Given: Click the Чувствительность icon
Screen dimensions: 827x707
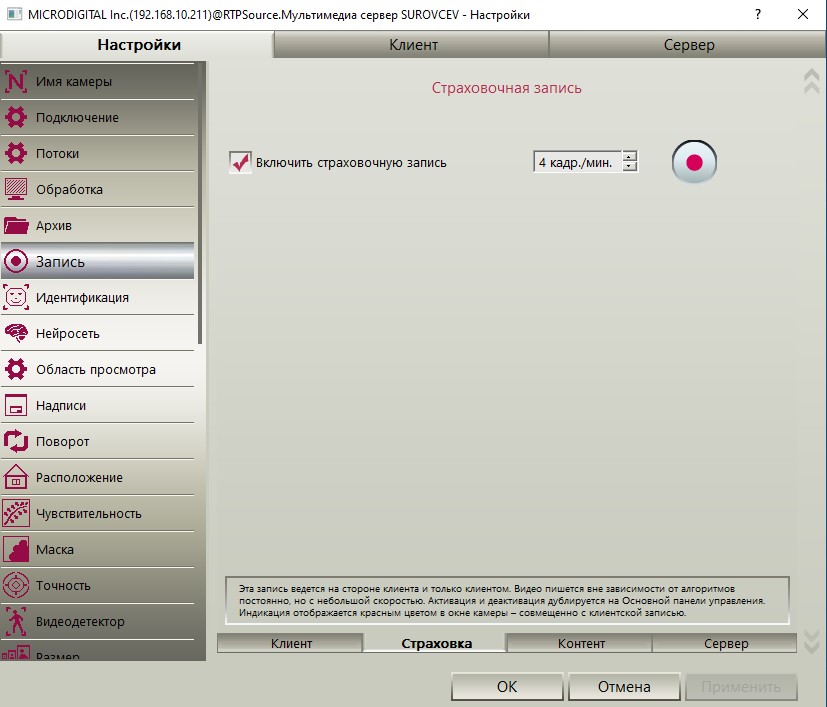Looking at the screenshot, I should coord(16,513).
